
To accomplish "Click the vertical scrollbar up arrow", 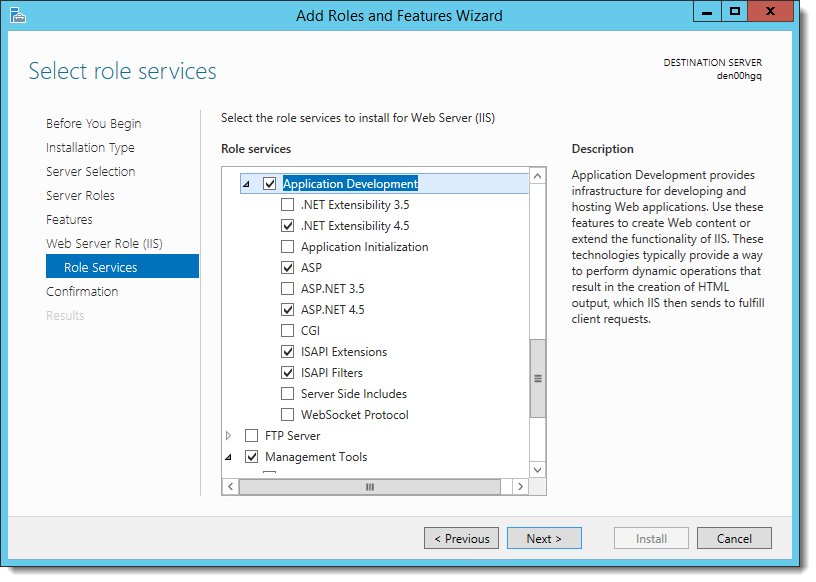I will [538, 176].
